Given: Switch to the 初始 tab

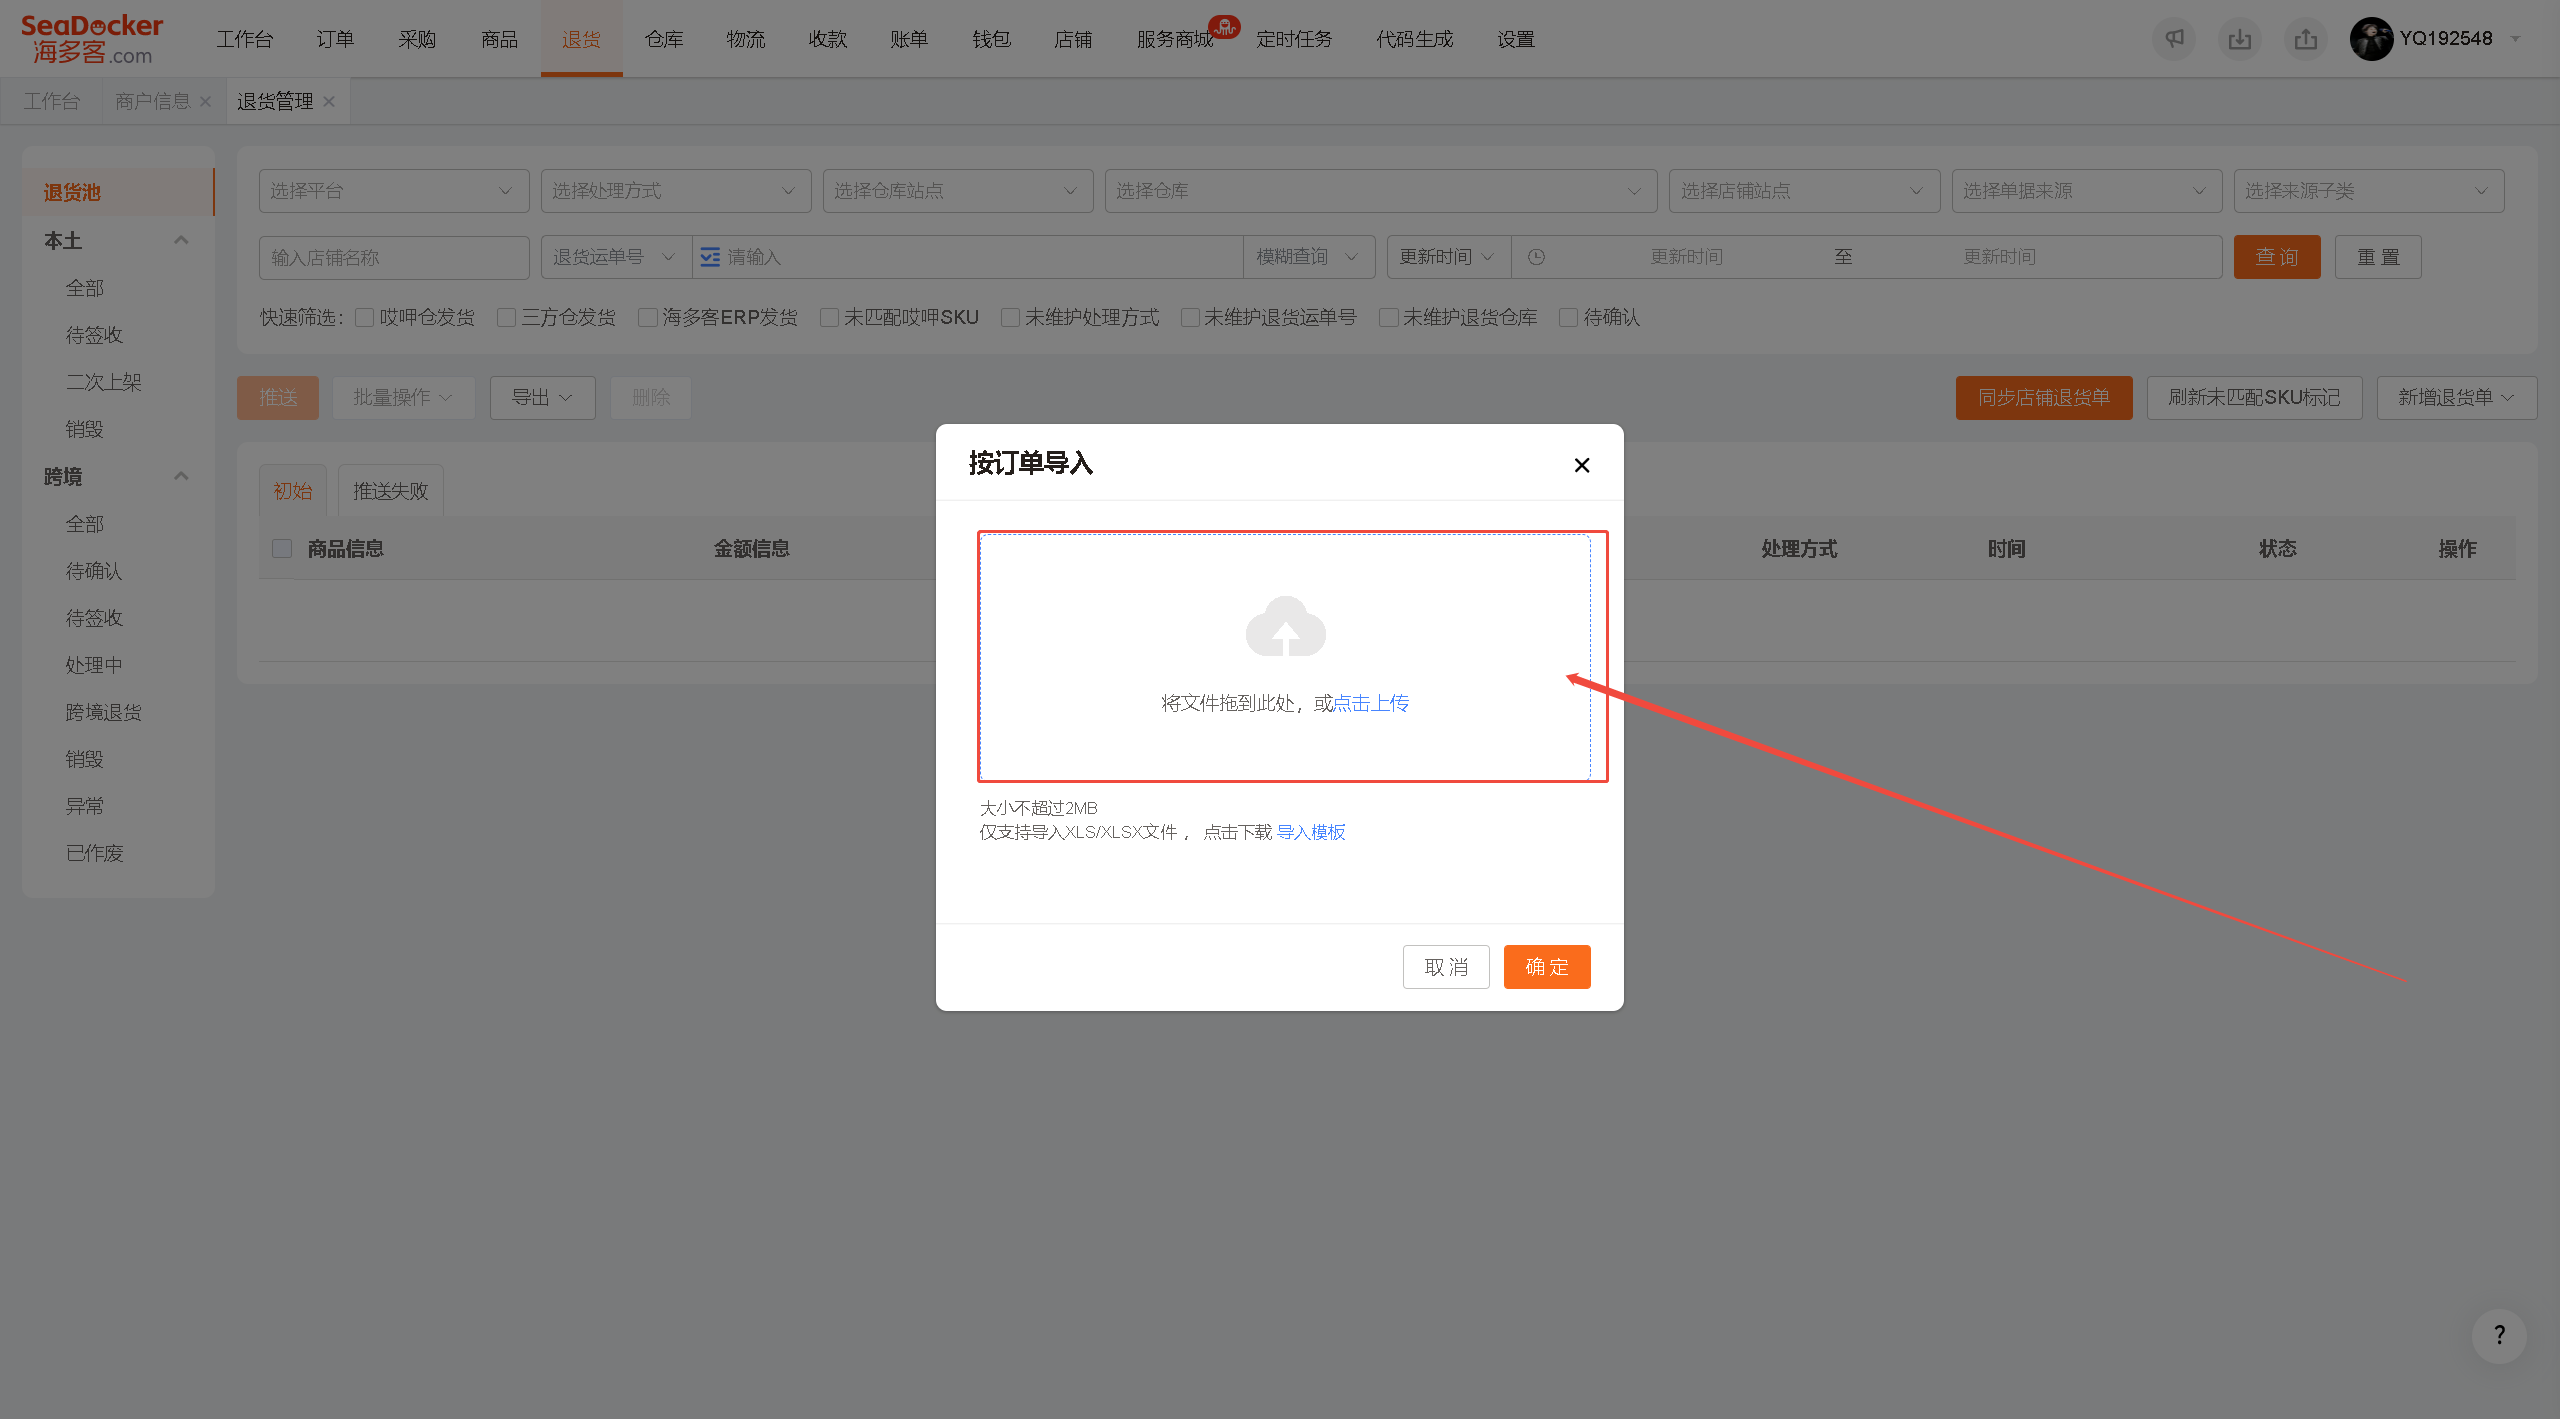Looking at the screenshot, I should click(x=293, y=491).
